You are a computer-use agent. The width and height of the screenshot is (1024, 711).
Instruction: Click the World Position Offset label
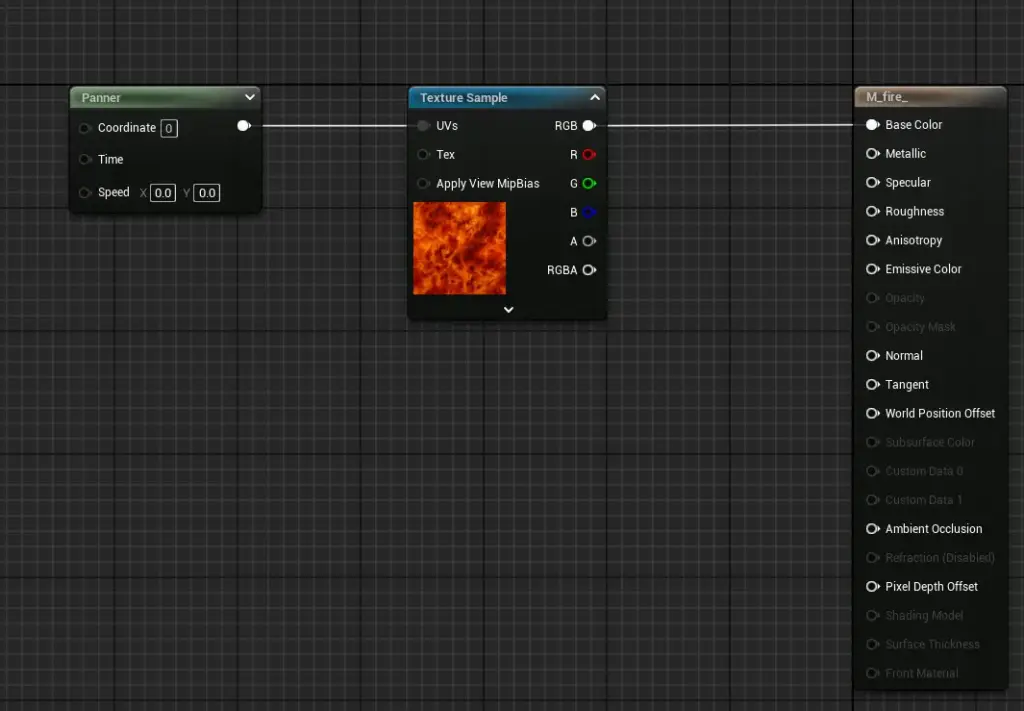point(940,413)
